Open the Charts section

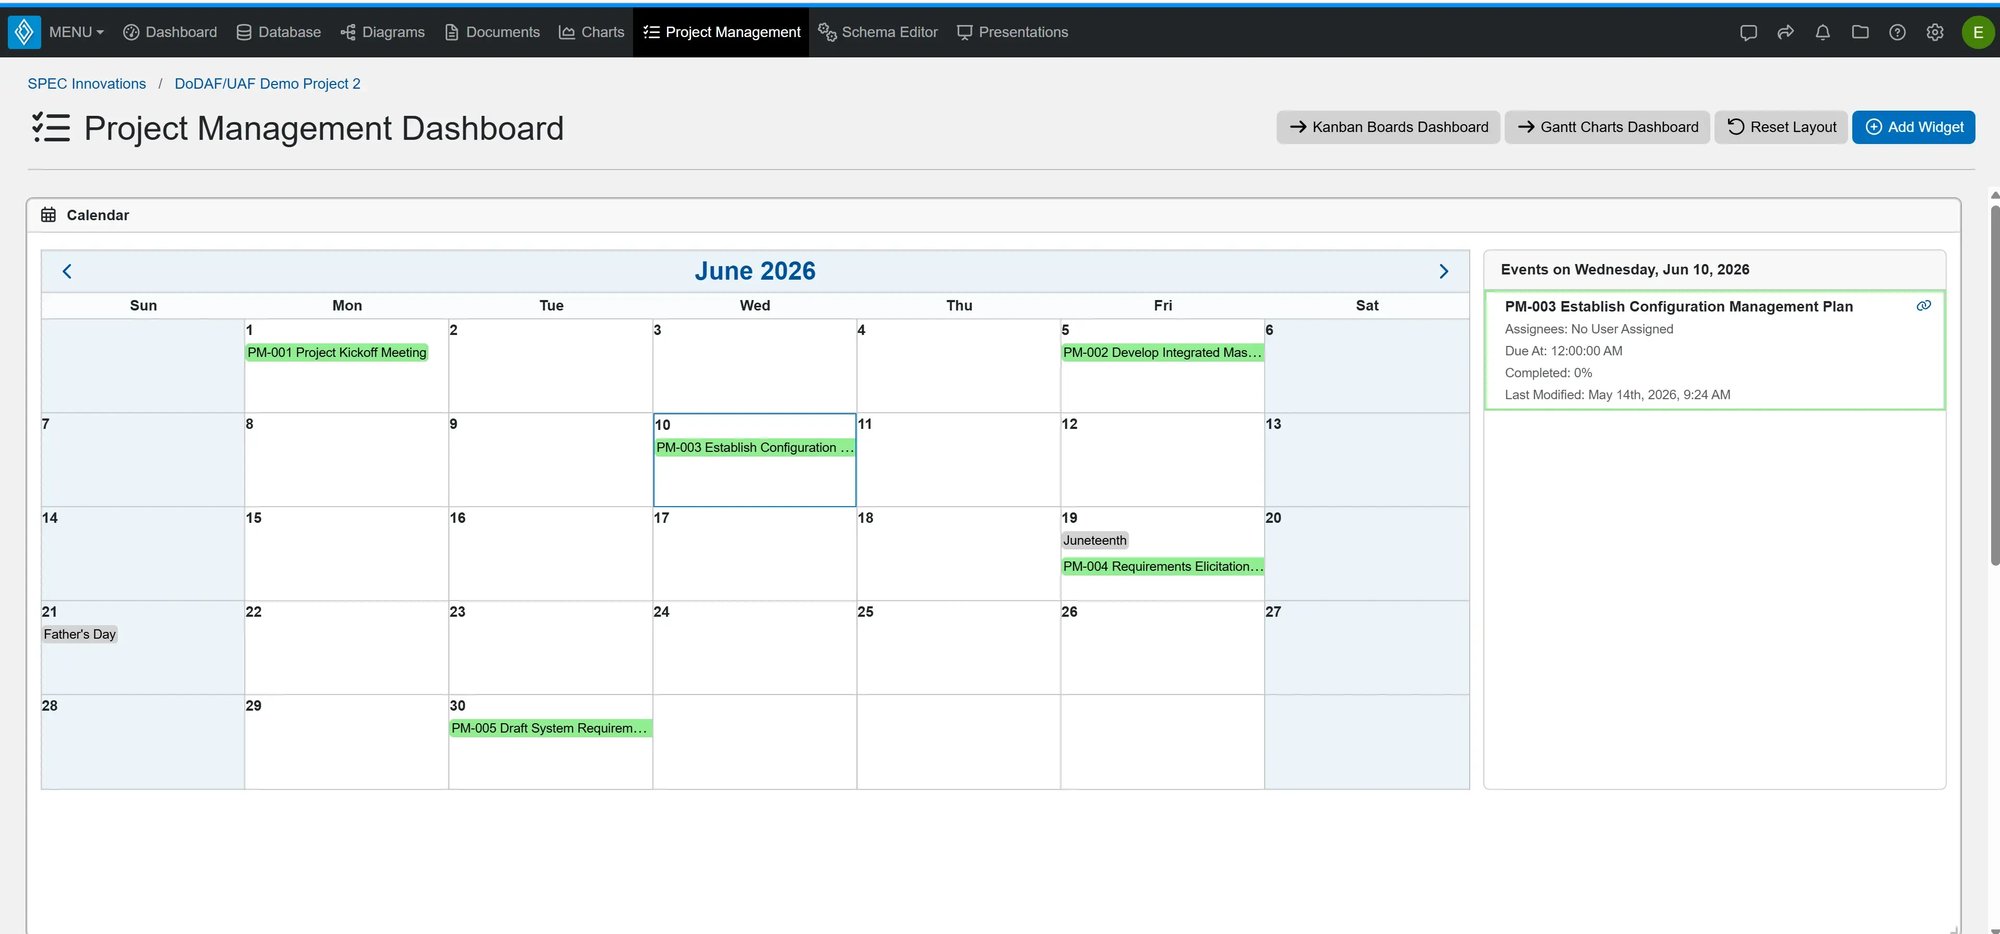(591, 32)
